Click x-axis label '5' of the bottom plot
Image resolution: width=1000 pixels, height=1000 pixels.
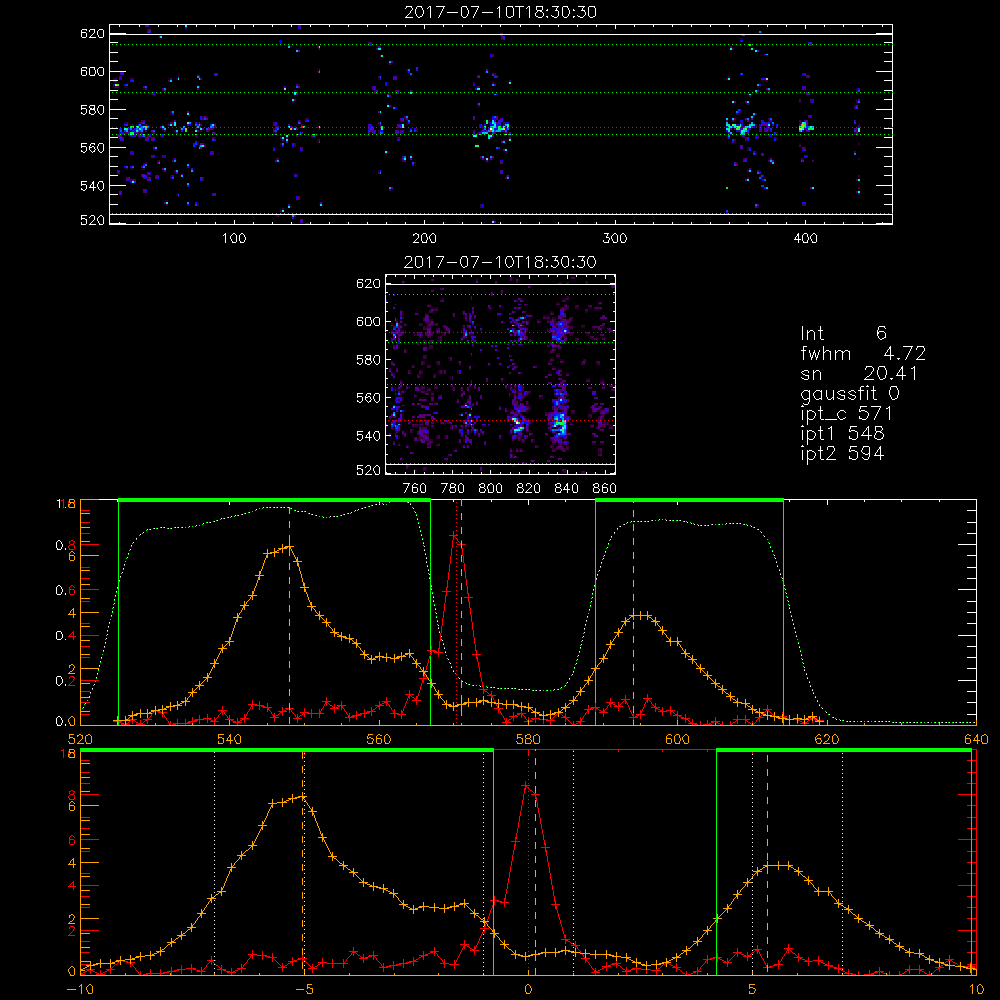tap(753, 989)
